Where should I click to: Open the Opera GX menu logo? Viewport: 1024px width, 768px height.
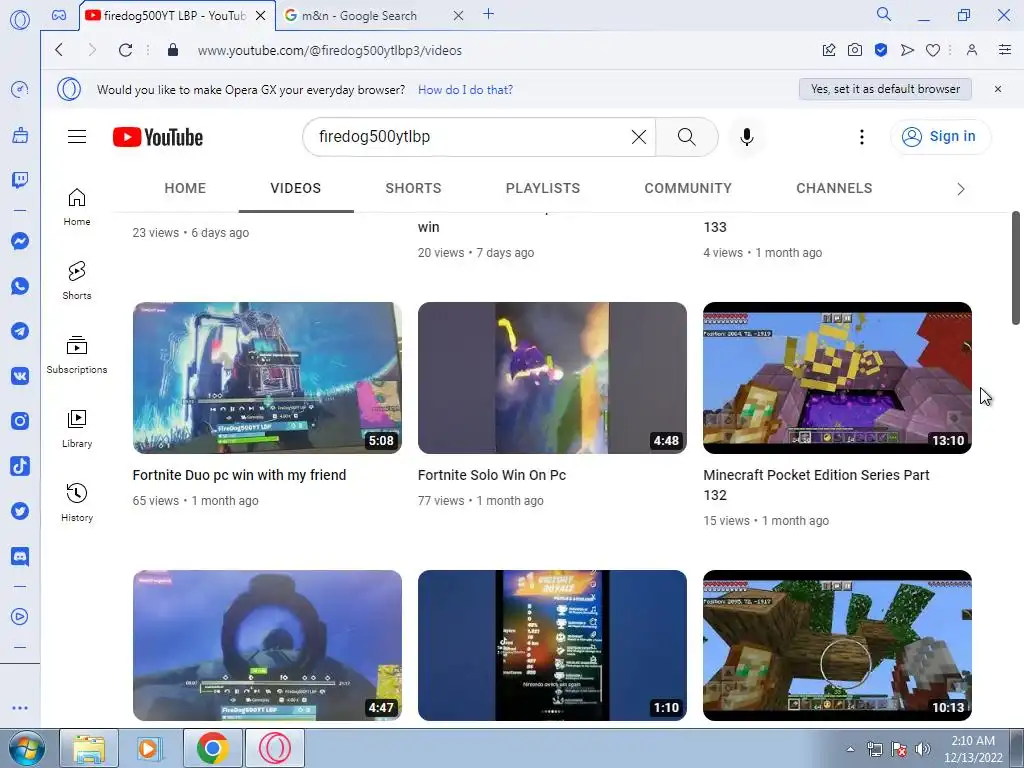tap(20, 20)
